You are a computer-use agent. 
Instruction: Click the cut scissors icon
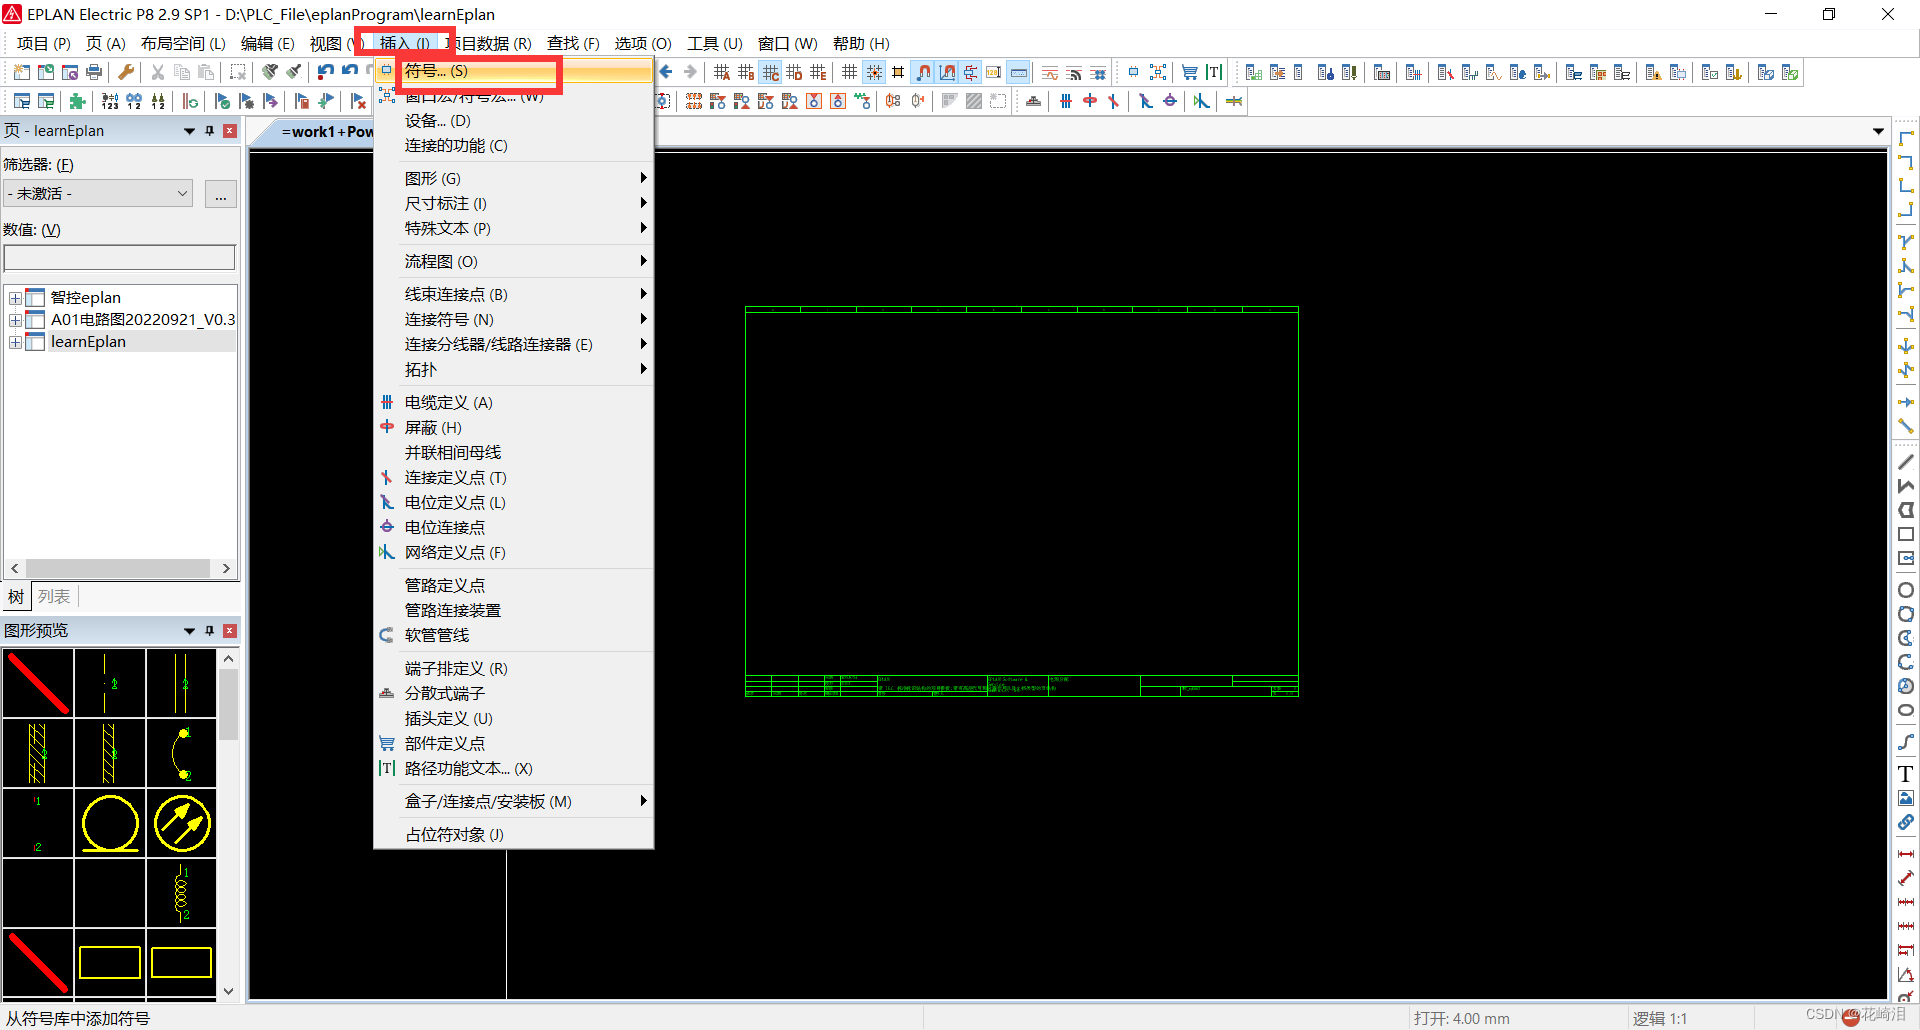(157, 72)
